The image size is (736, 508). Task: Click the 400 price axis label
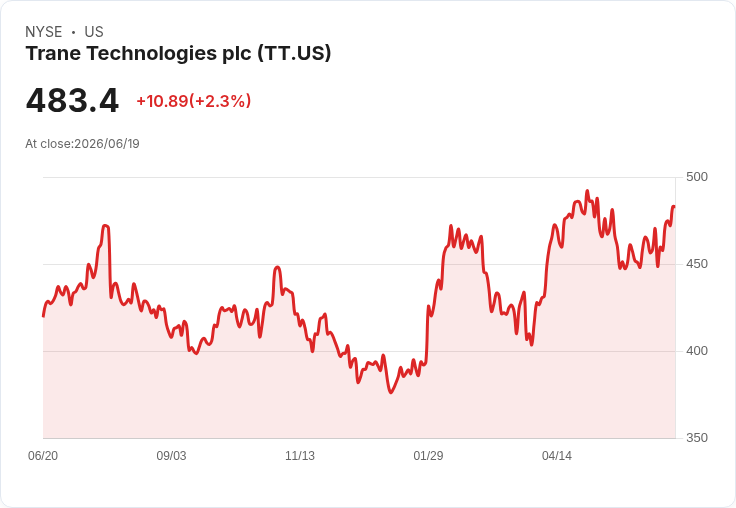tap(697, 351)
